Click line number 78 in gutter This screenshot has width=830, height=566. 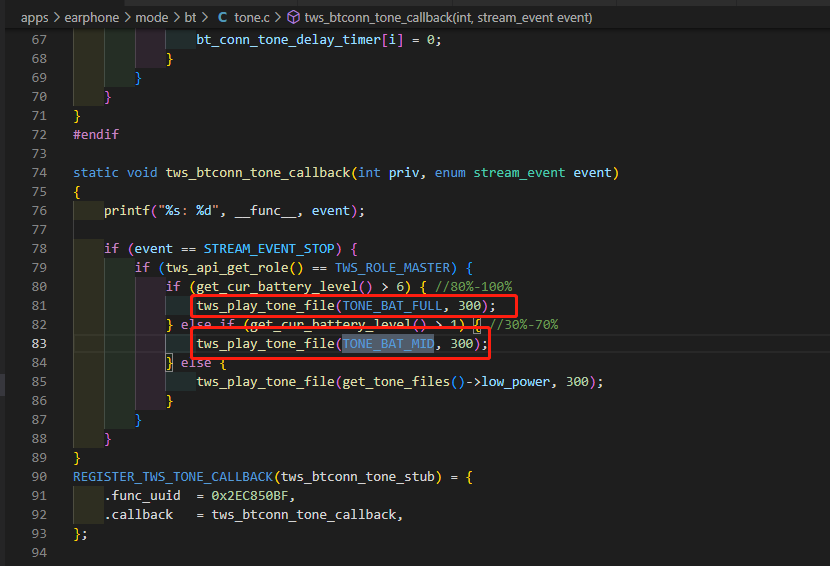pos(39,249)
